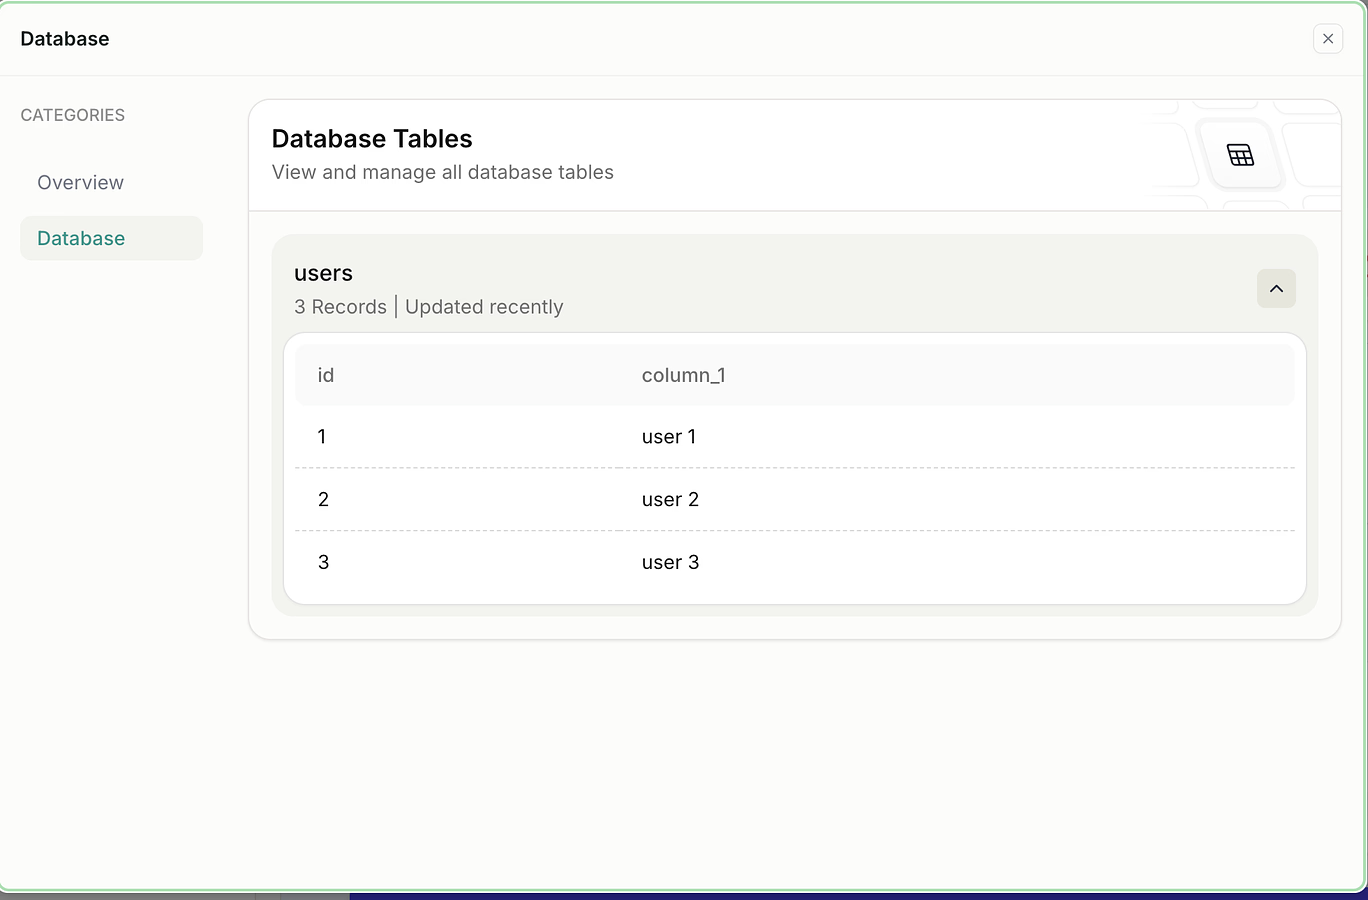
Task: Click the Database Tables heading
Action: [x=372, y=139]
